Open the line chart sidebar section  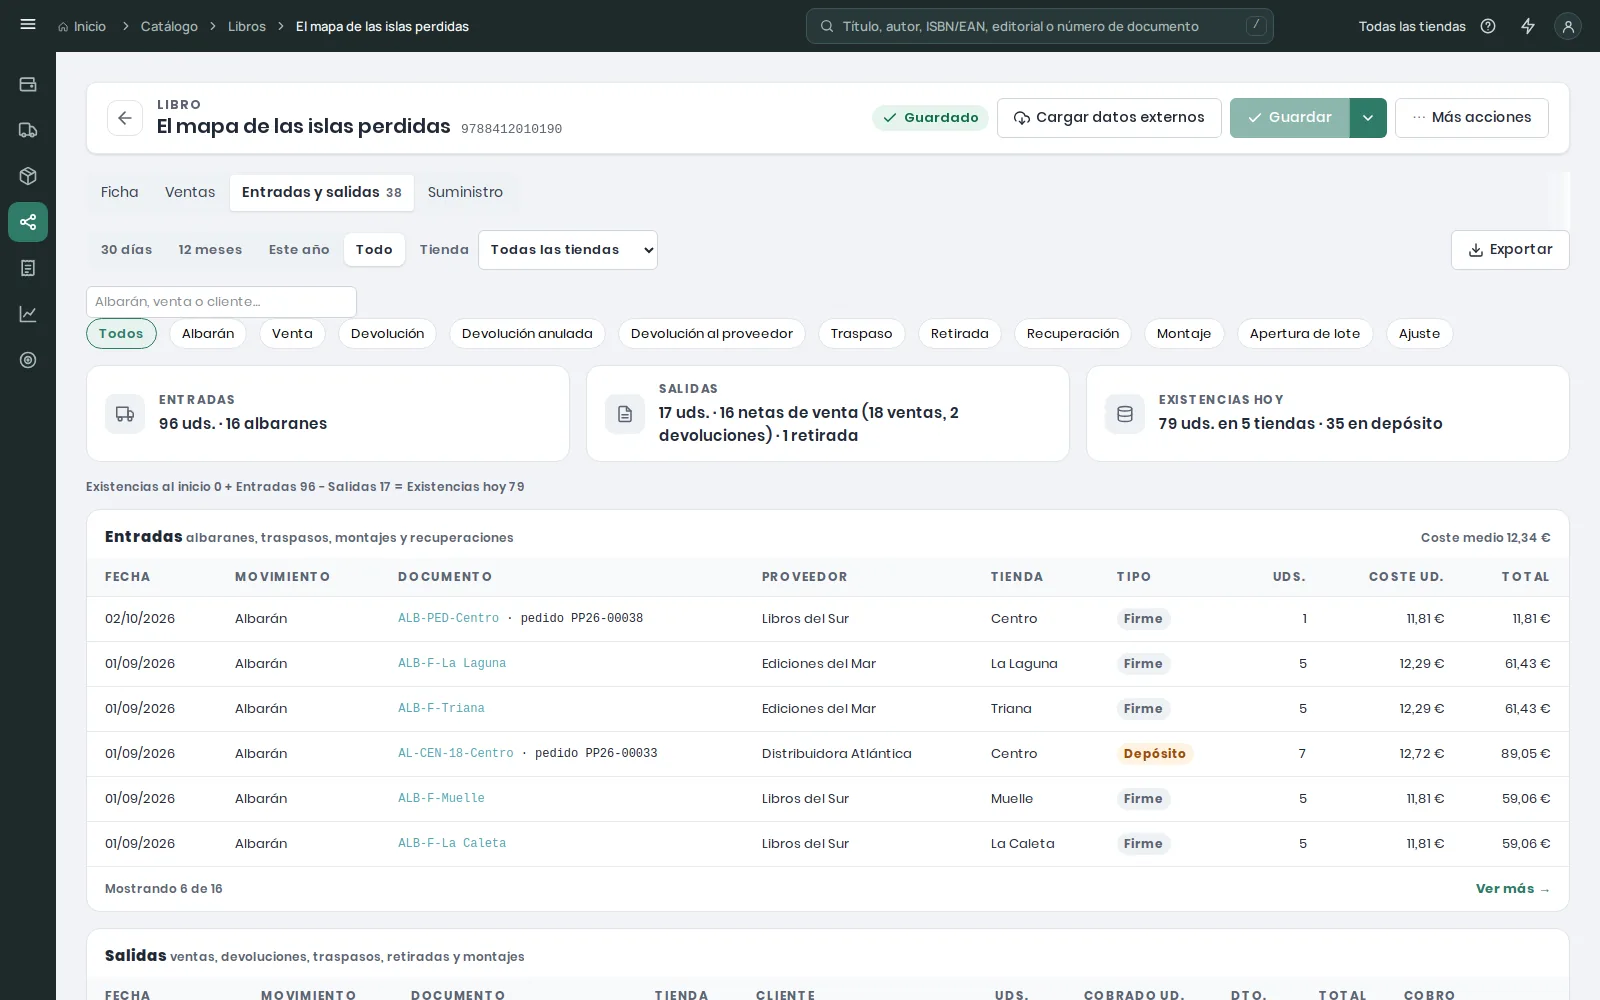28,314
